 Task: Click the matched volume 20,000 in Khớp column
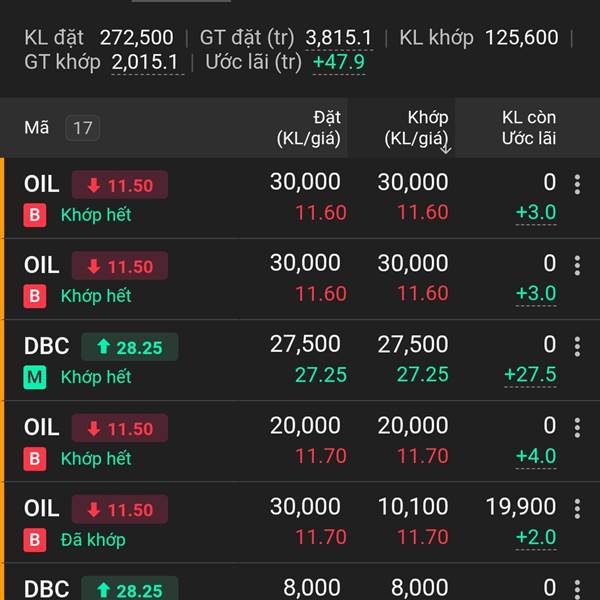[x=413, y=425]
